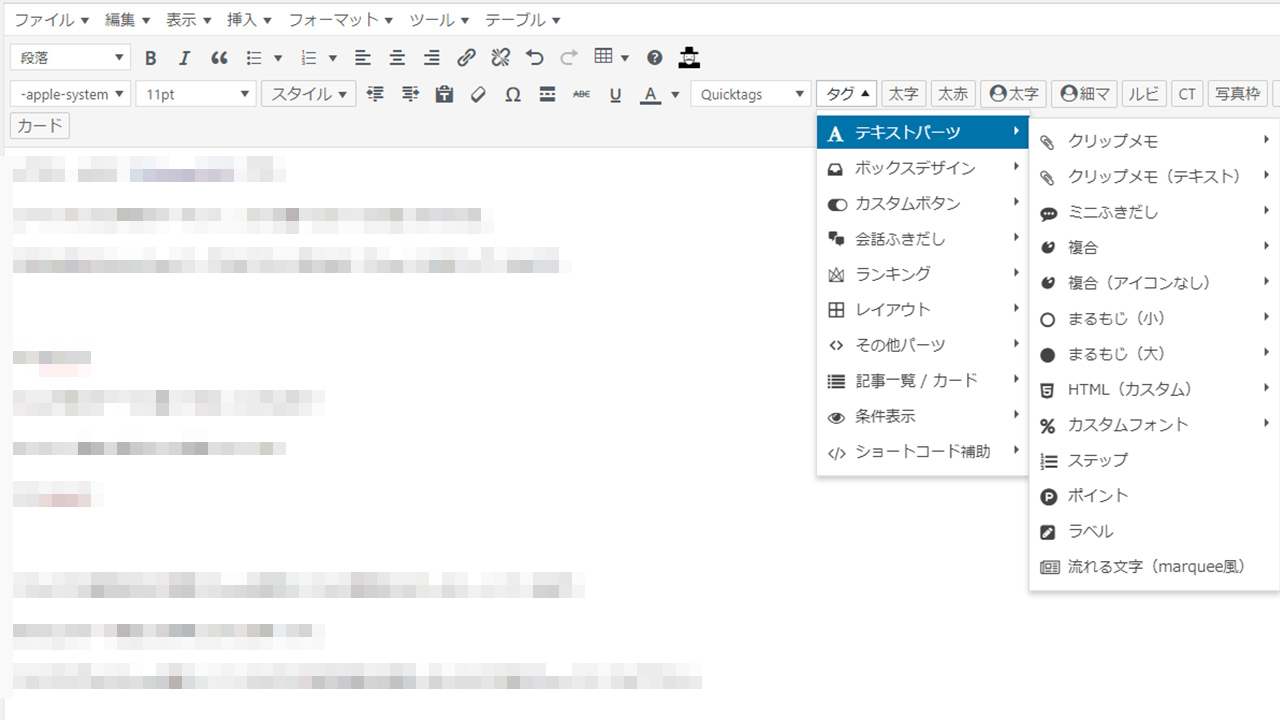The width and height of the screenshot is (1280, 720).
Task: Open the 段落 paragraph format dropdown
Action: coord(70,58)
